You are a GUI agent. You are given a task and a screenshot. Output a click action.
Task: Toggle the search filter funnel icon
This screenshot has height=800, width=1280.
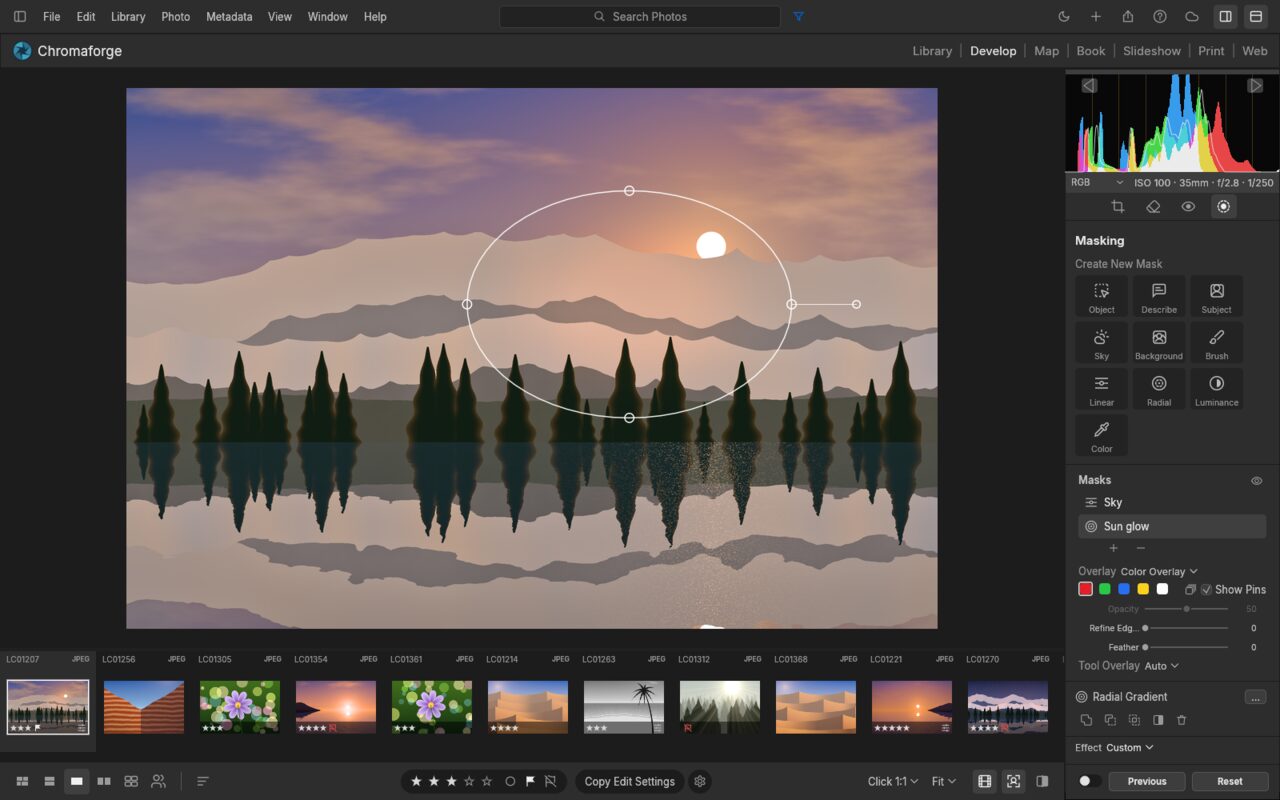coord(798,17)
